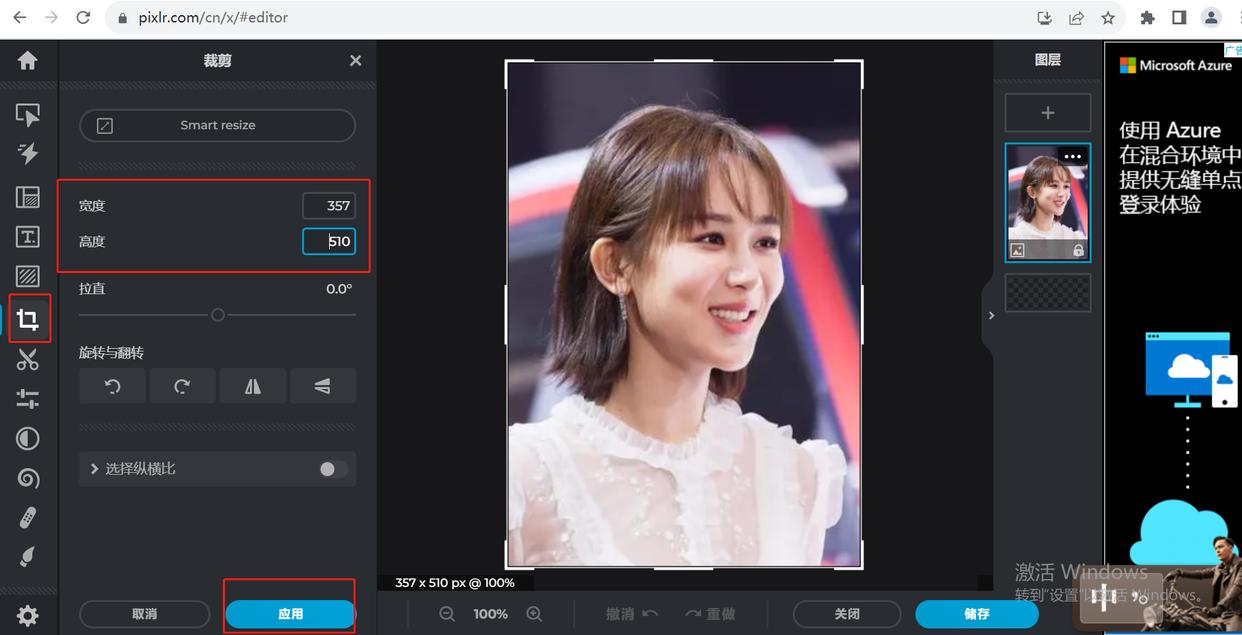Viewport: 1242px width, 635px height.
Task: Click the 拉直 straighten slider handle
Action: (x=217, y=314)
